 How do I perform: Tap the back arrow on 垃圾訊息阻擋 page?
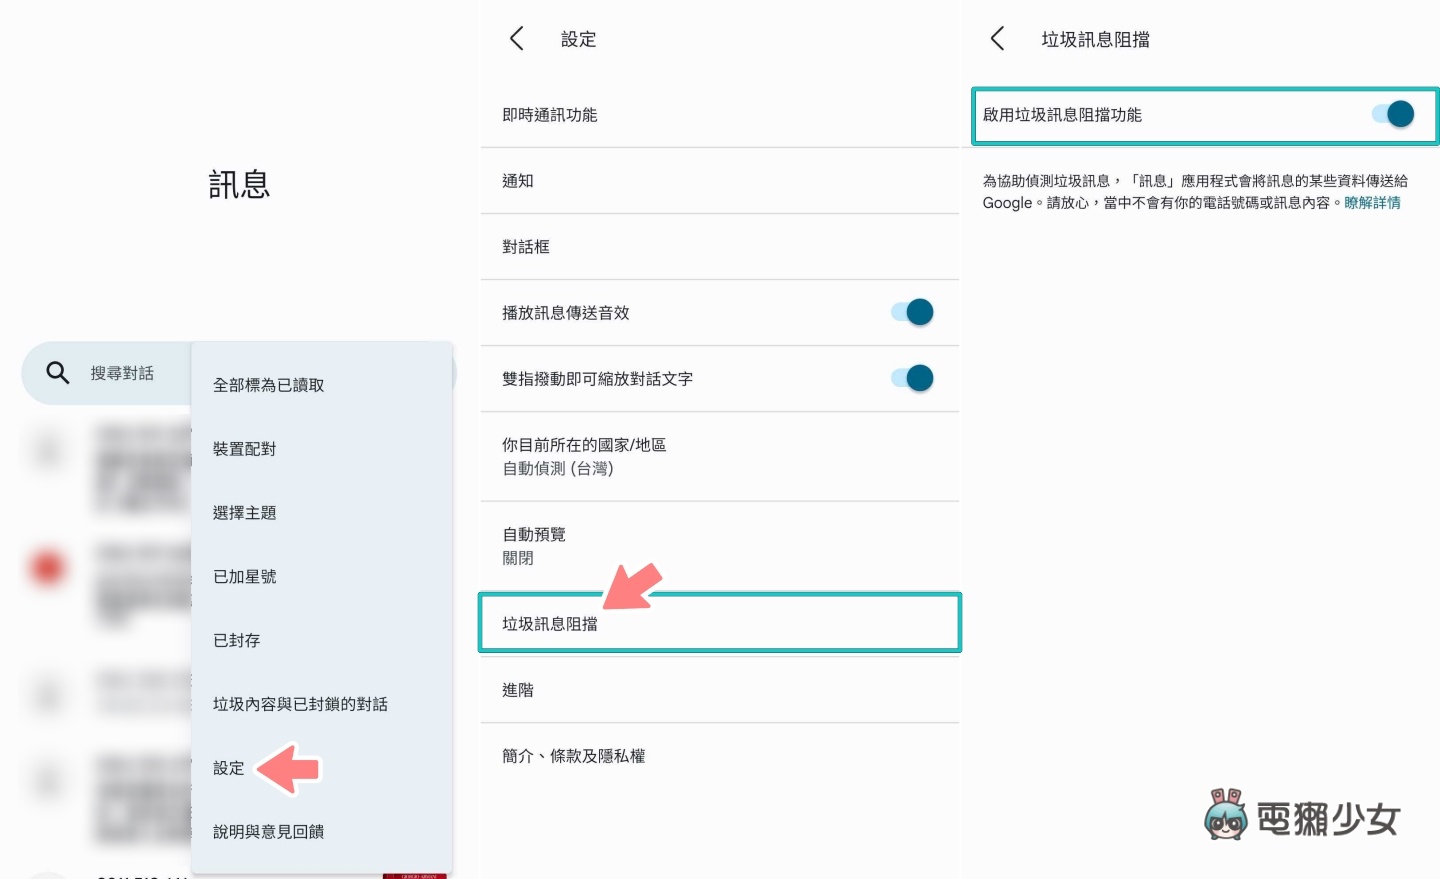point(996,38)
